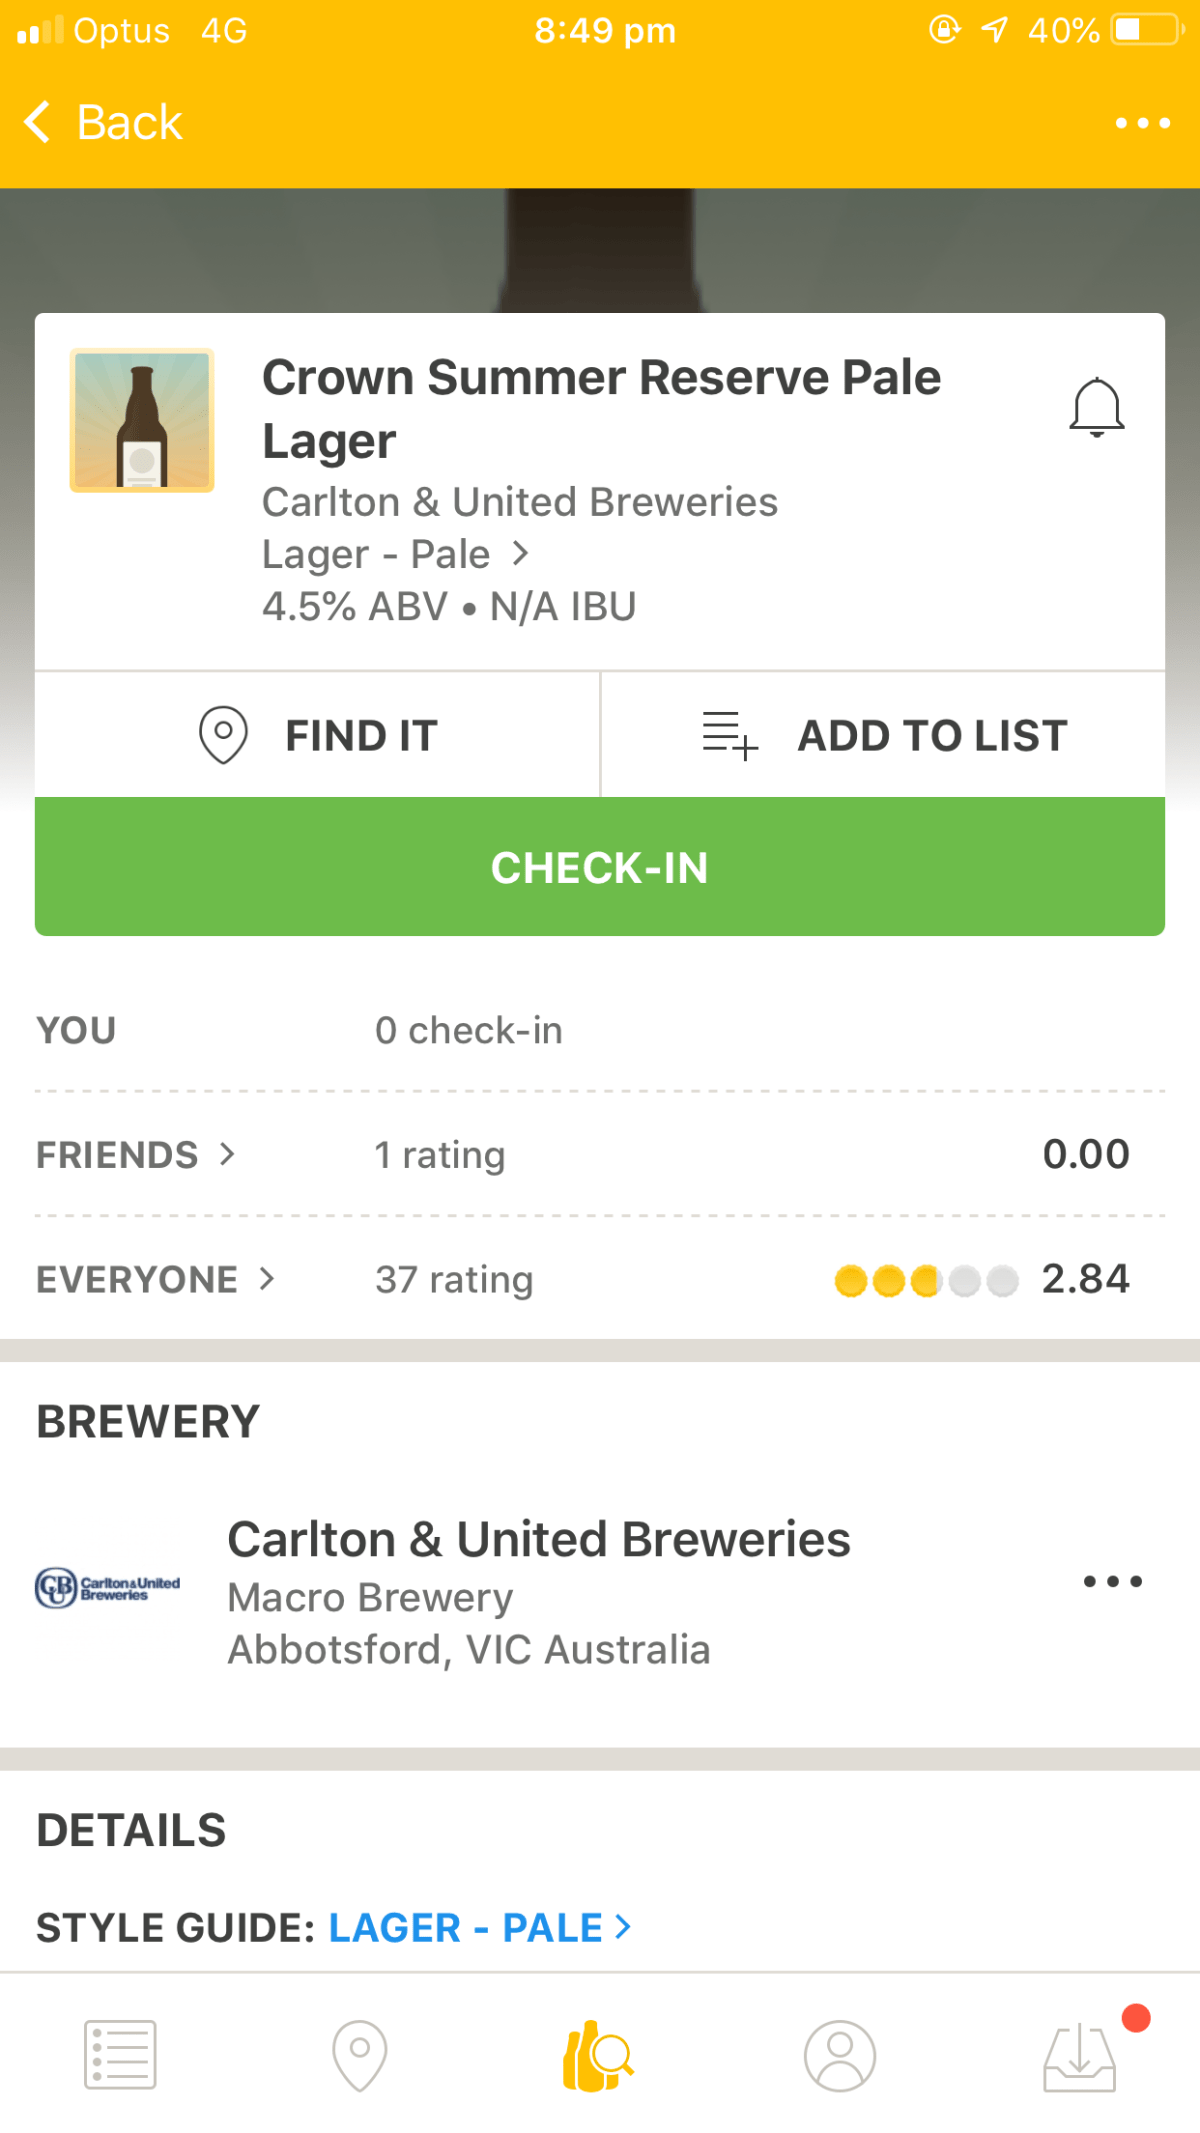Expand the Lager - Pale style chevron
Screen dimensions: 1200x2133
tap(520, 553)
